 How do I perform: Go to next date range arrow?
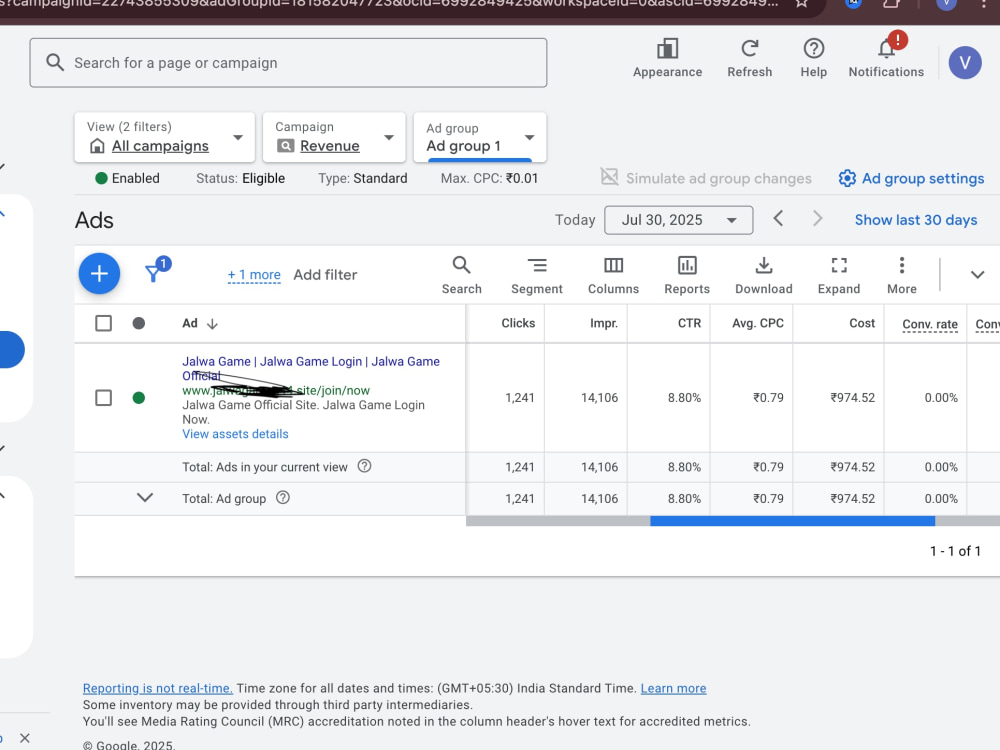pyautogui.click(x=817, y=219)
